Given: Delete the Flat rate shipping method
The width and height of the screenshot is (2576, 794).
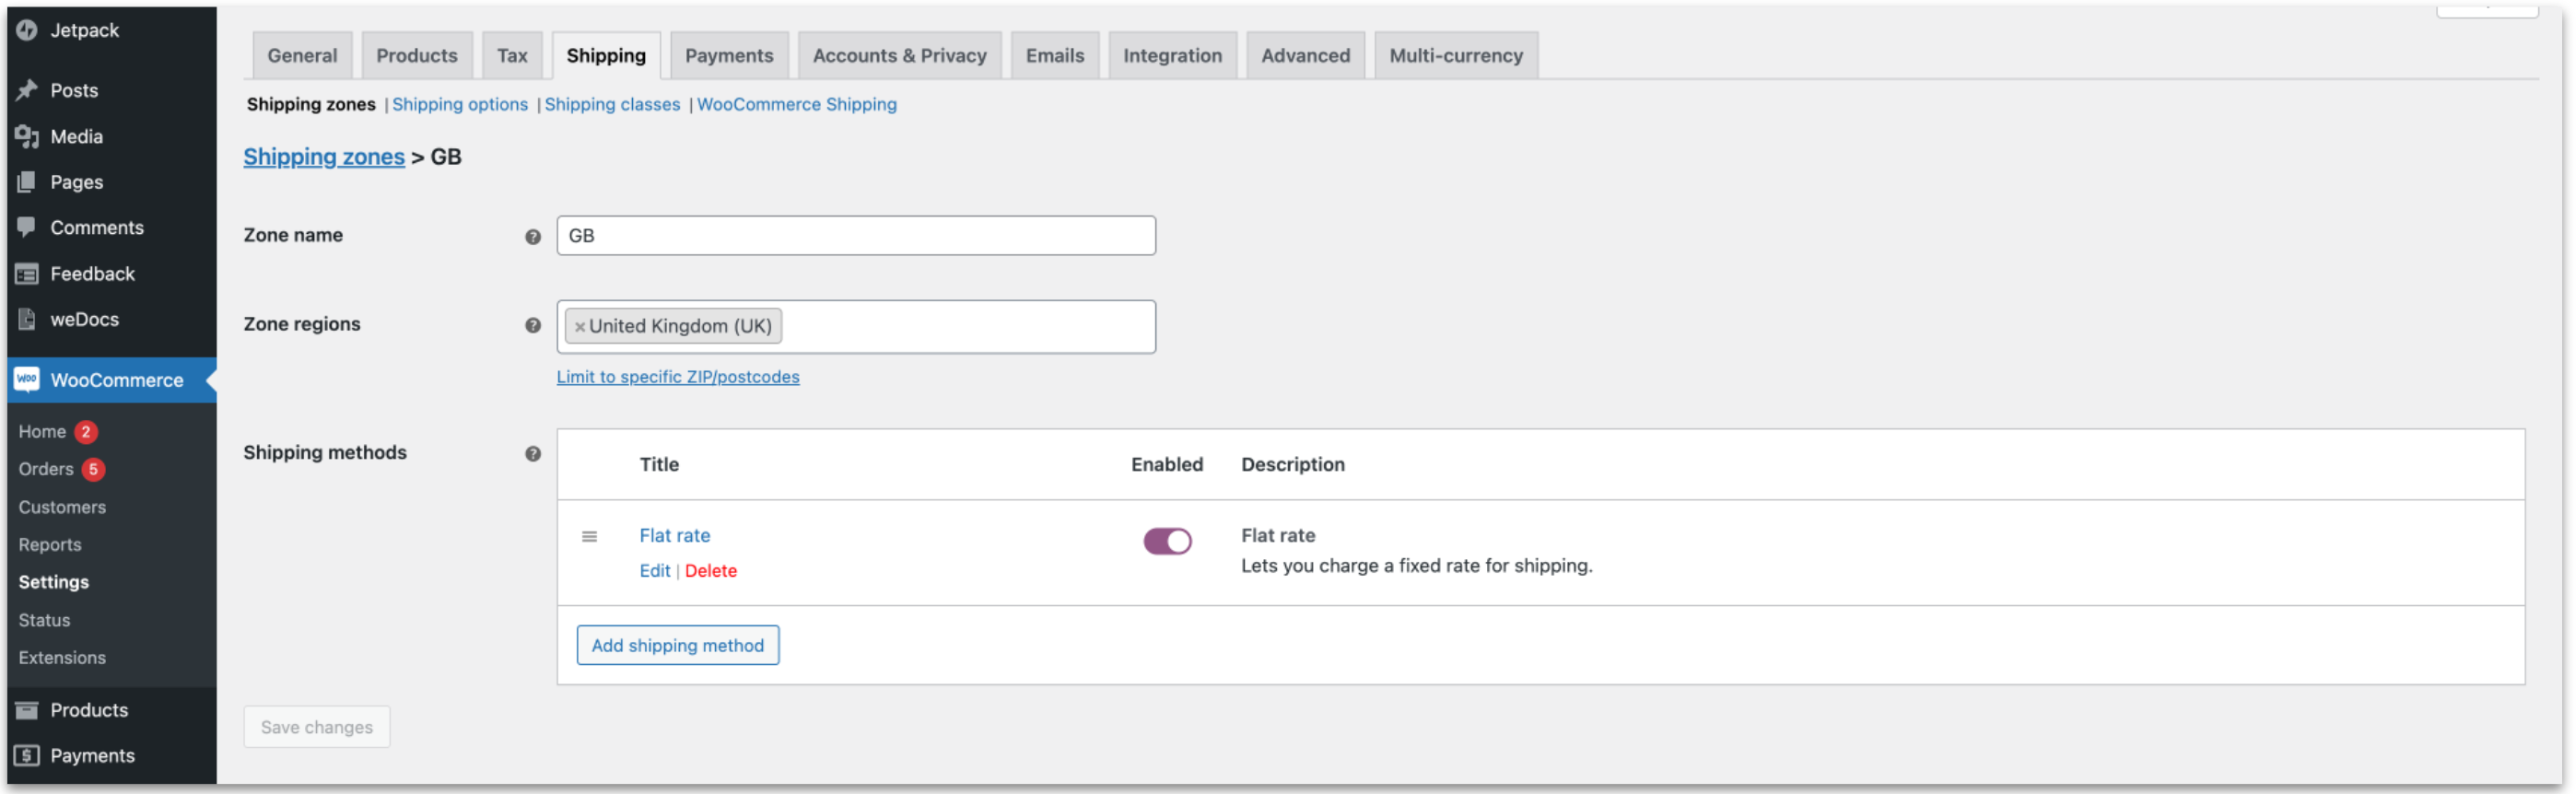Looking at the screenshot, I should point(710,571).
